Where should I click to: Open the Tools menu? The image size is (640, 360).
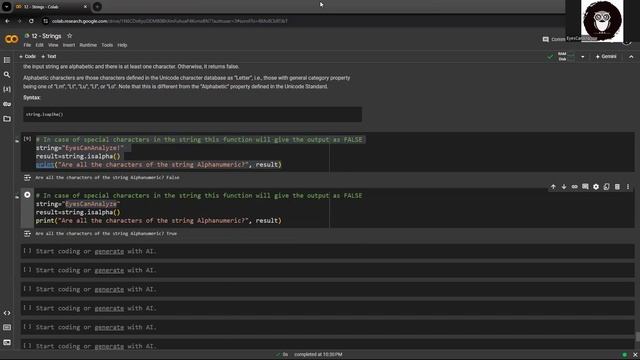(107, 45)
